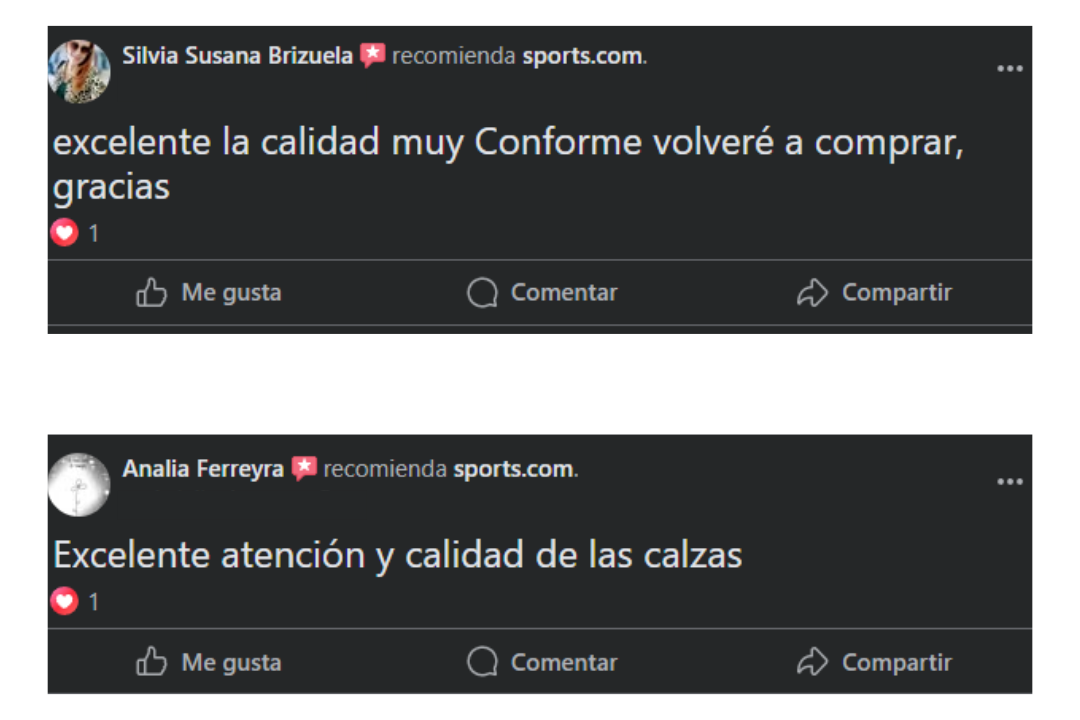Click the Analia Ferreyra name link

[x=203, y=469]
